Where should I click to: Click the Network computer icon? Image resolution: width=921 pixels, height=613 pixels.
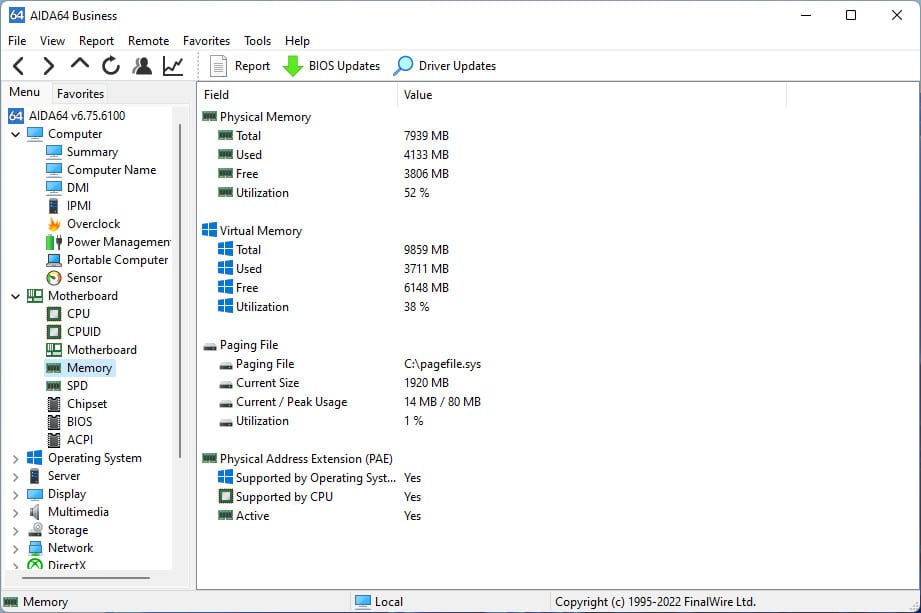35,548
